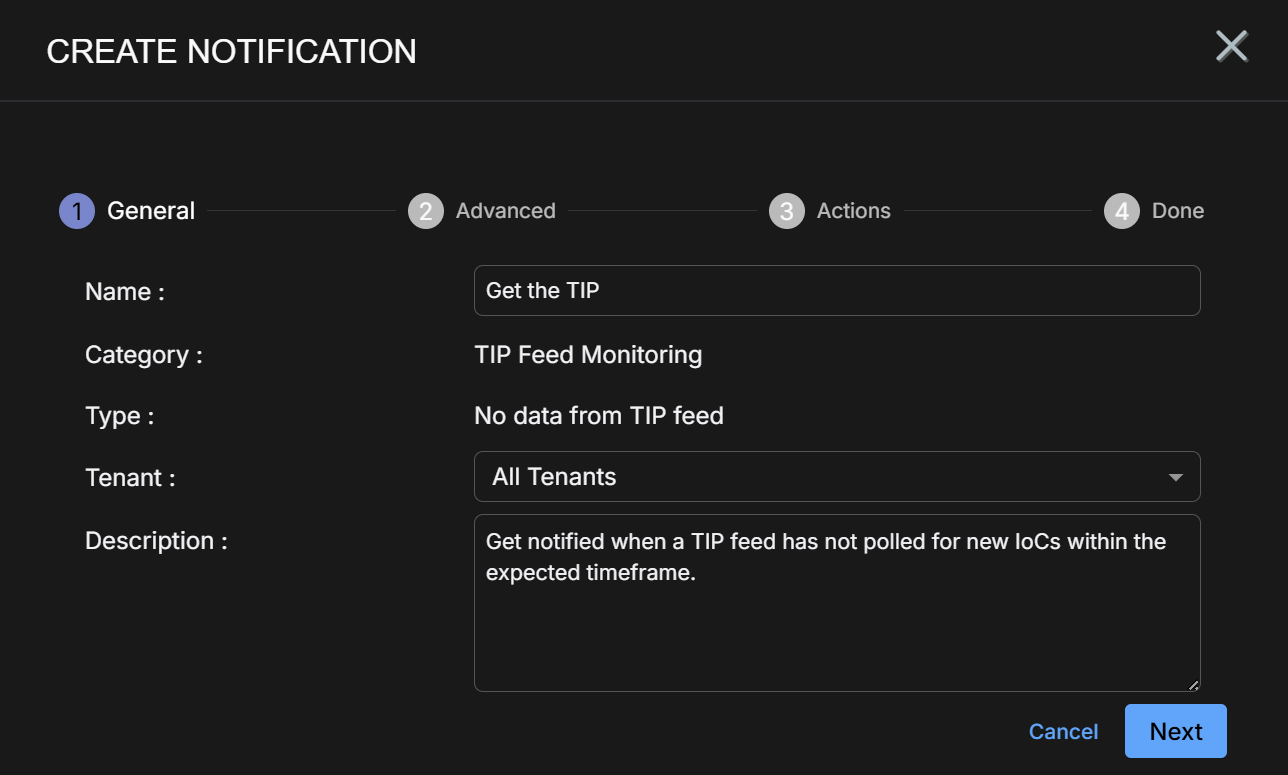
Task: Switch to the Advanced step
Action: (505, 211)
